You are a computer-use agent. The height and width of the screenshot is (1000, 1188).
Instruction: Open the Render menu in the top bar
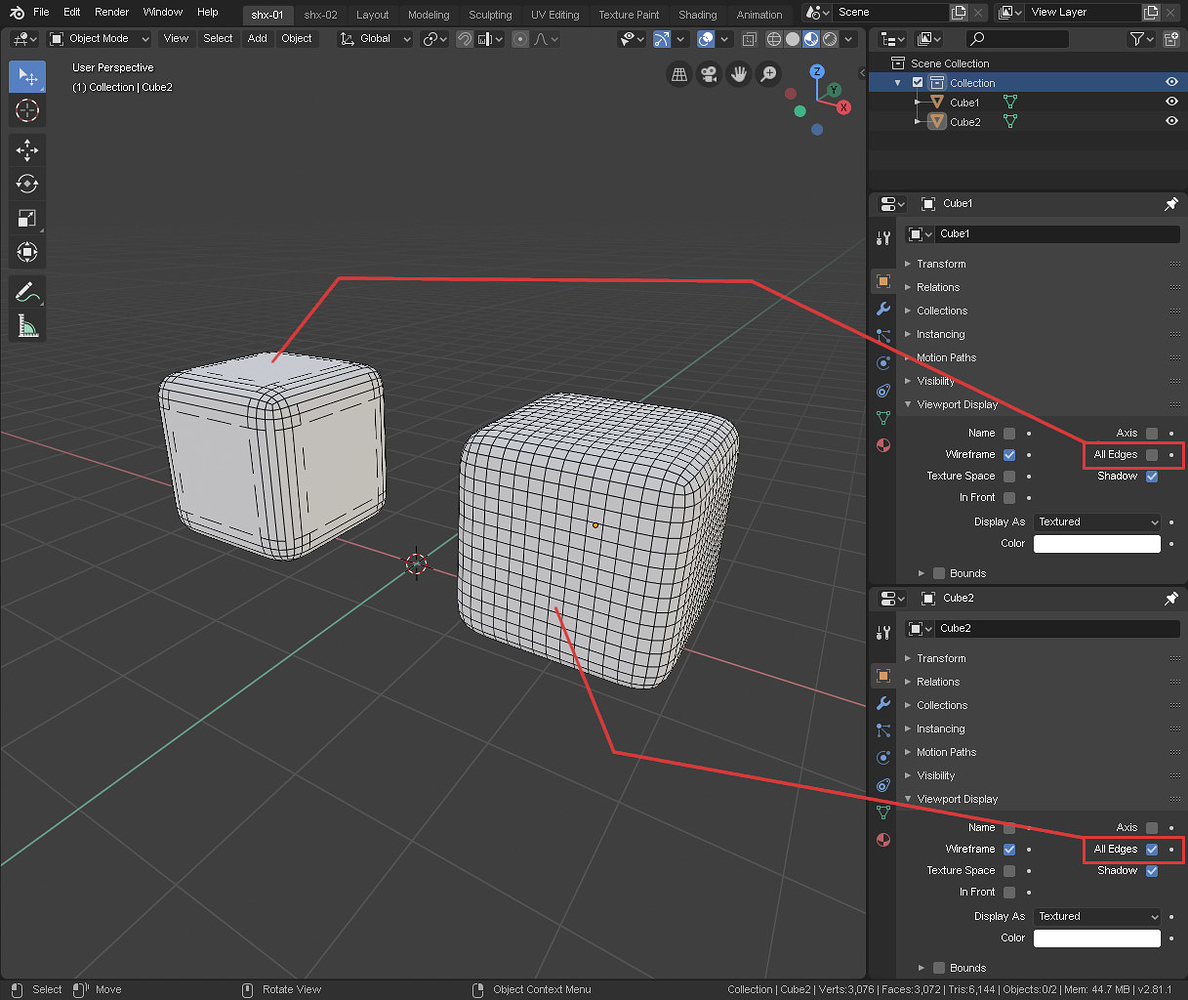[111, 12]
